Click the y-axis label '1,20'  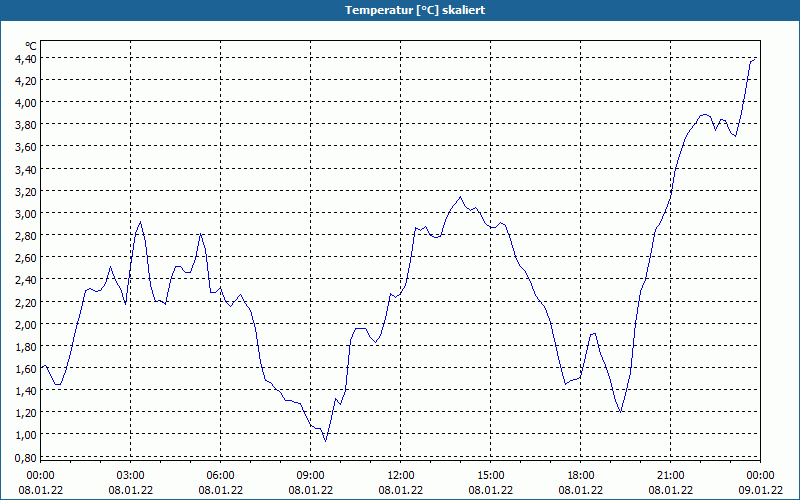26,413
